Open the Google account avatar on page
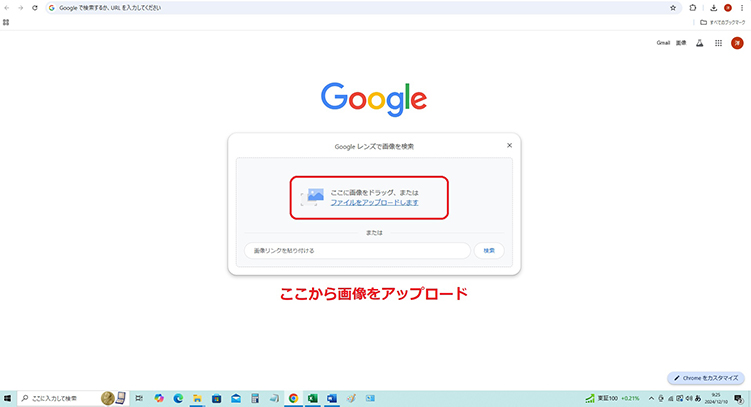The width and height of the screenshot is (751, 407). [737, 43]
